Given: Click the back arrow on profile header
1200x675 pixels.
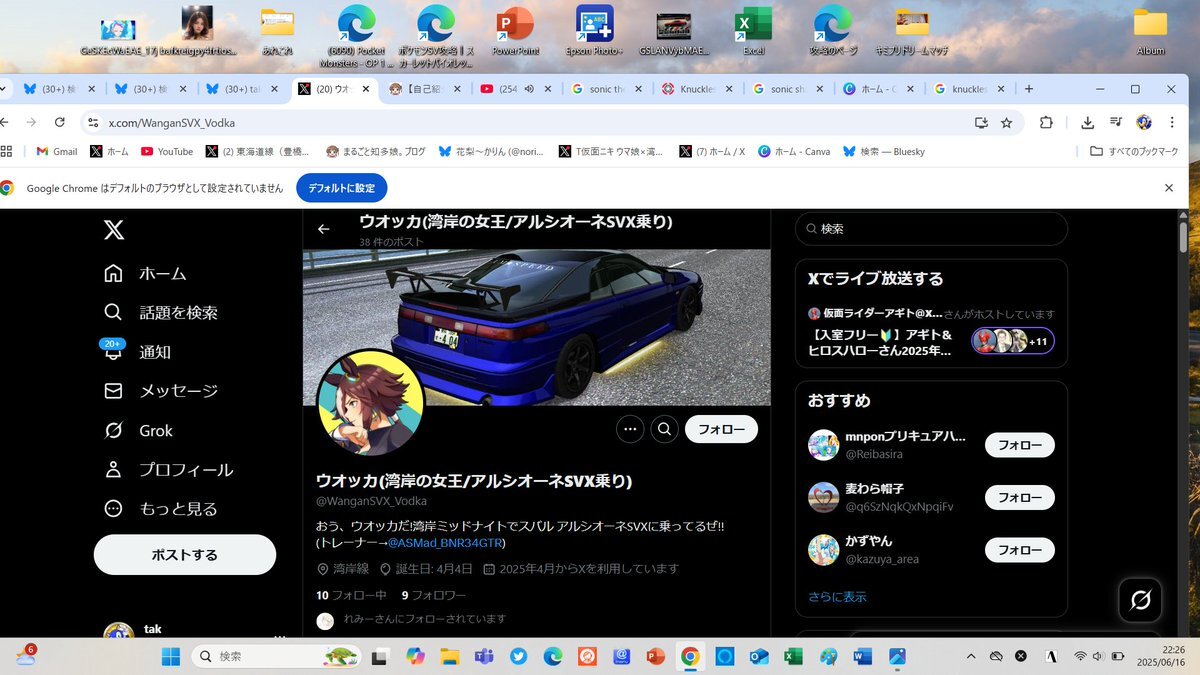Looking at the screenshot, I should click(323, 229).
